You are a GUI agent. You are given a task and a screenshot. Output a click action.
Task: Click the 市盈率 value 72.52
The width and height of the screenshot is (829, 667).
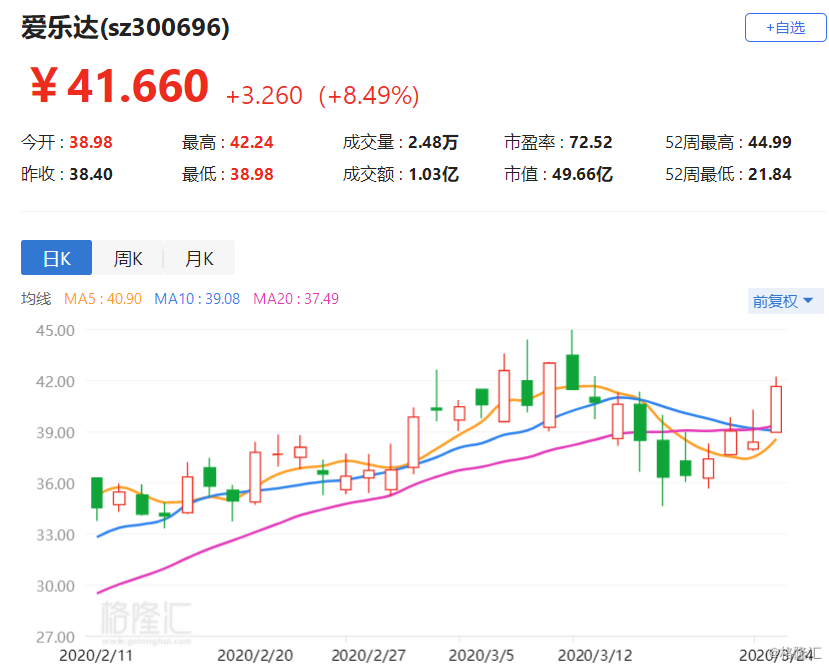coord(591,142)
